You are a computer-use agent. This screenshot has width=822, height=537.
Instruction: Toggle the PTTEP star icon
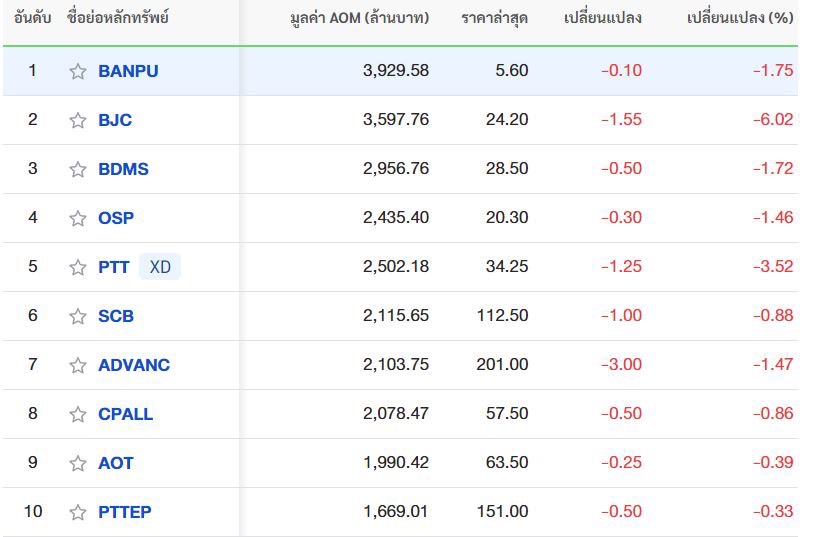pos(78,512)
